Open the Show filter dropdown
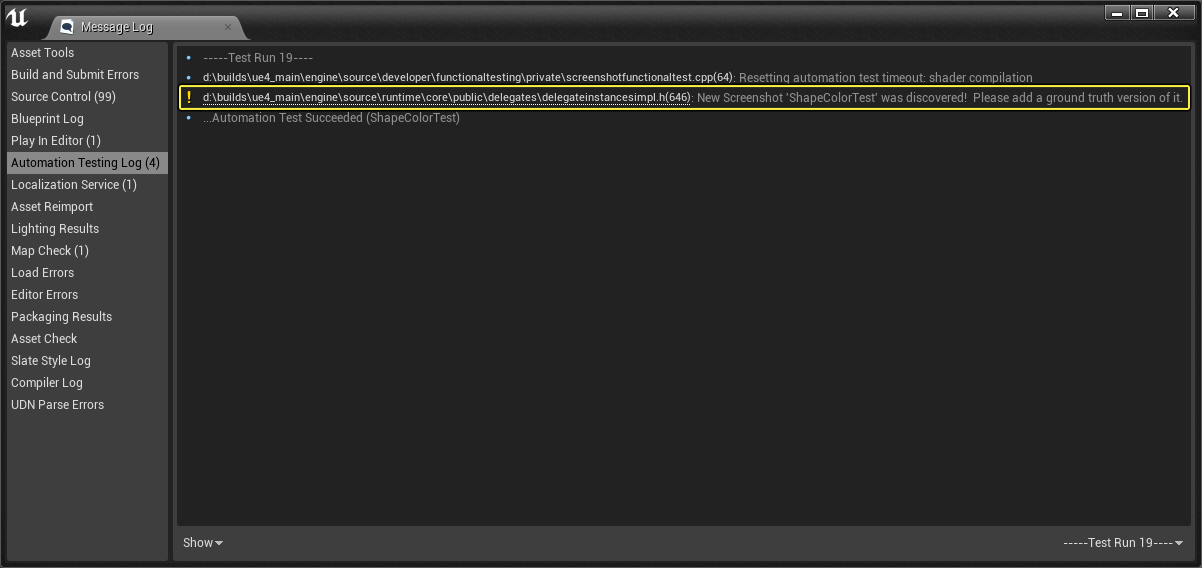Viewport: 1202px width, 568px height. point(203,542)
